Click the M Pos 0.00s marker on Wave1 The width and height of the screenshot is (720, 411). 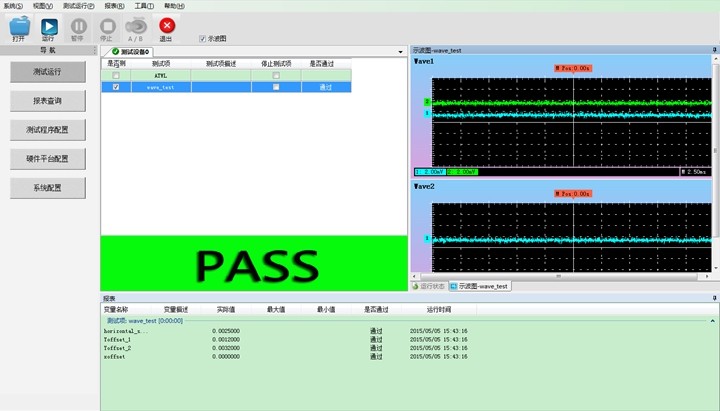[572, 69]
